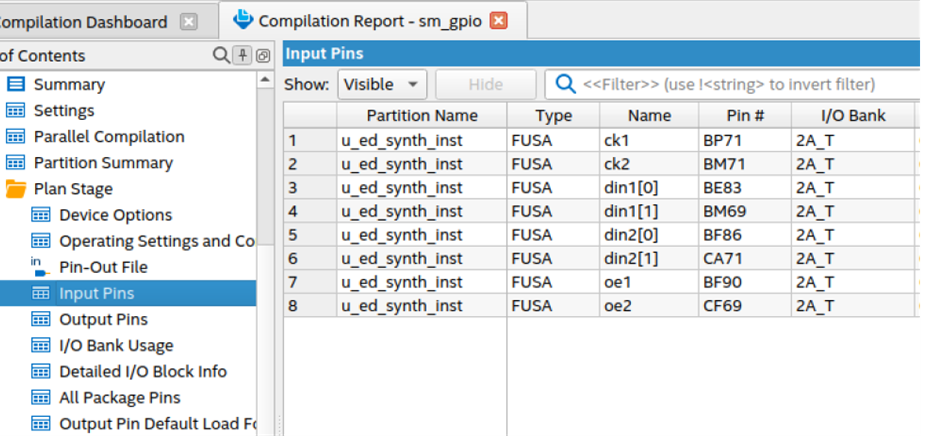Click the Hide button
The width and height of the screenshot is (936, 436).
[x=485, y=85]
